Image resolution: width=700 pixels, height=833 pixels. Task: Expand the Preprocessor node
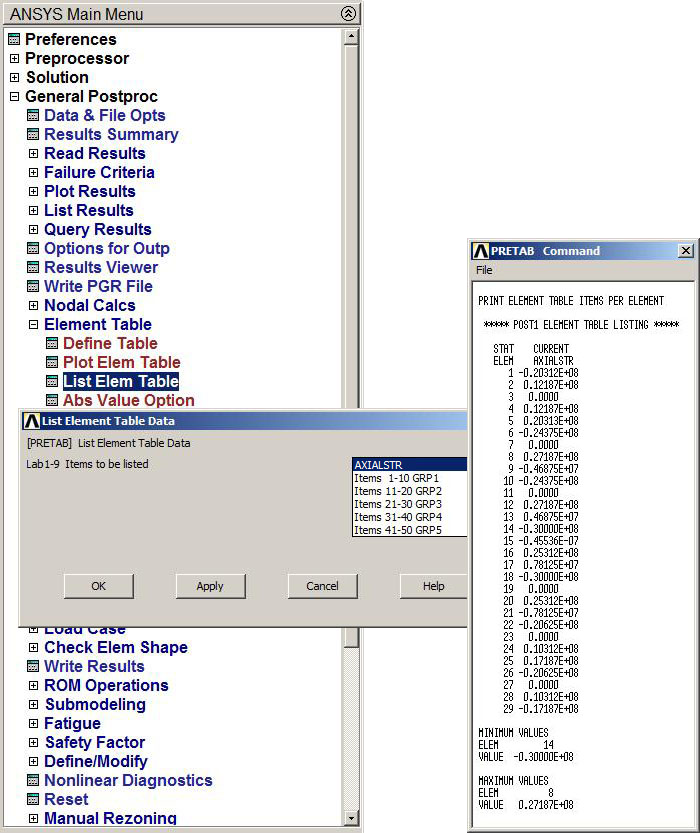[14, 58]
